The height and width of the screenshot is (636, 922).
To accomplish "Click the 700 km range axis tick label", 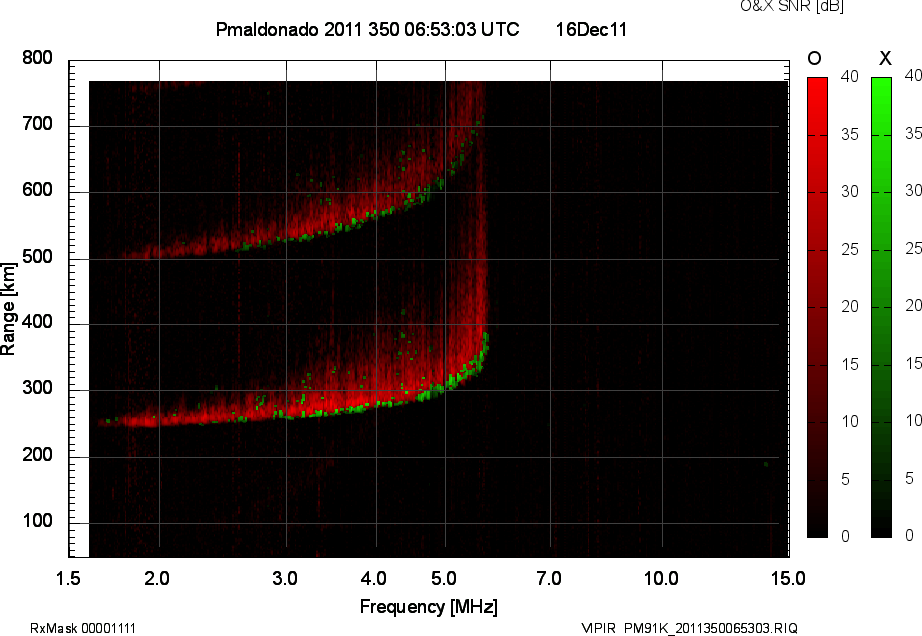I will pos(37,124).
